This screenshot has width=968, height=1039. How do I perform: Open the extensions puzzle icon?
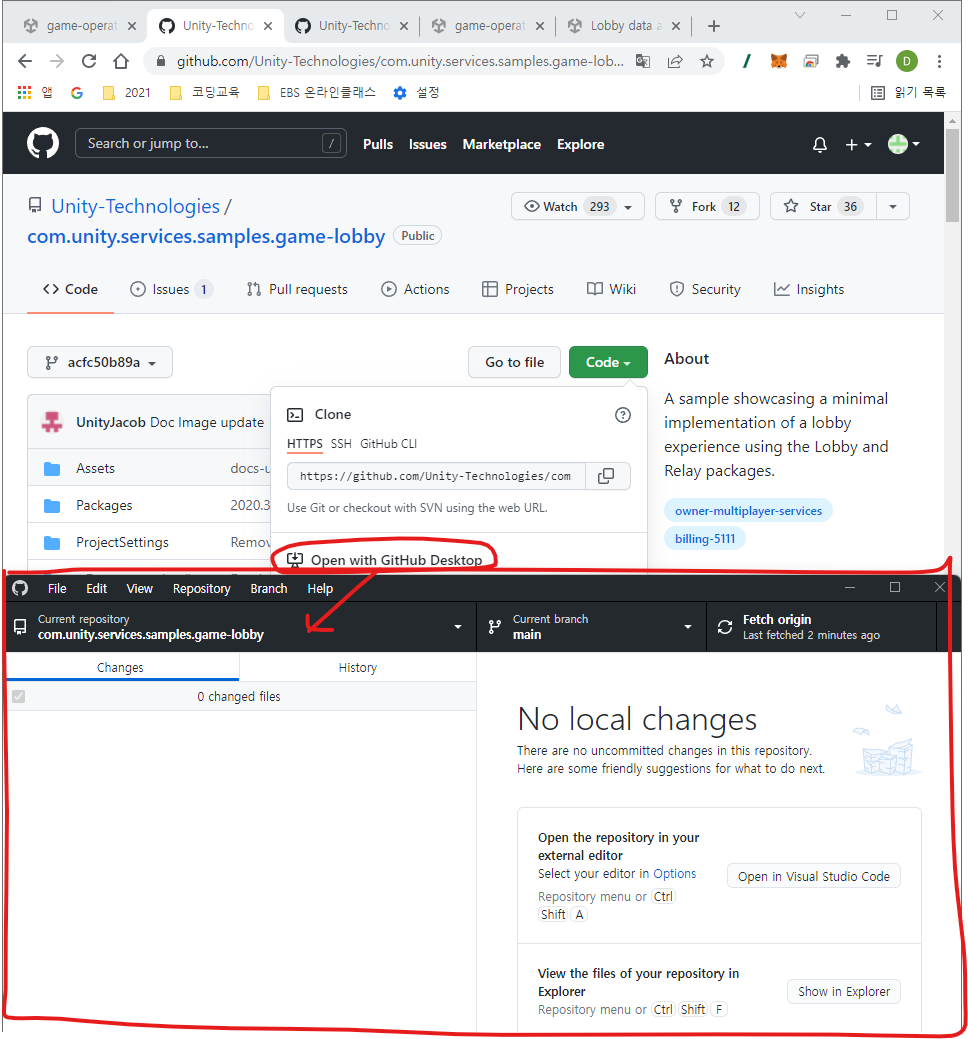pos(843,61)
